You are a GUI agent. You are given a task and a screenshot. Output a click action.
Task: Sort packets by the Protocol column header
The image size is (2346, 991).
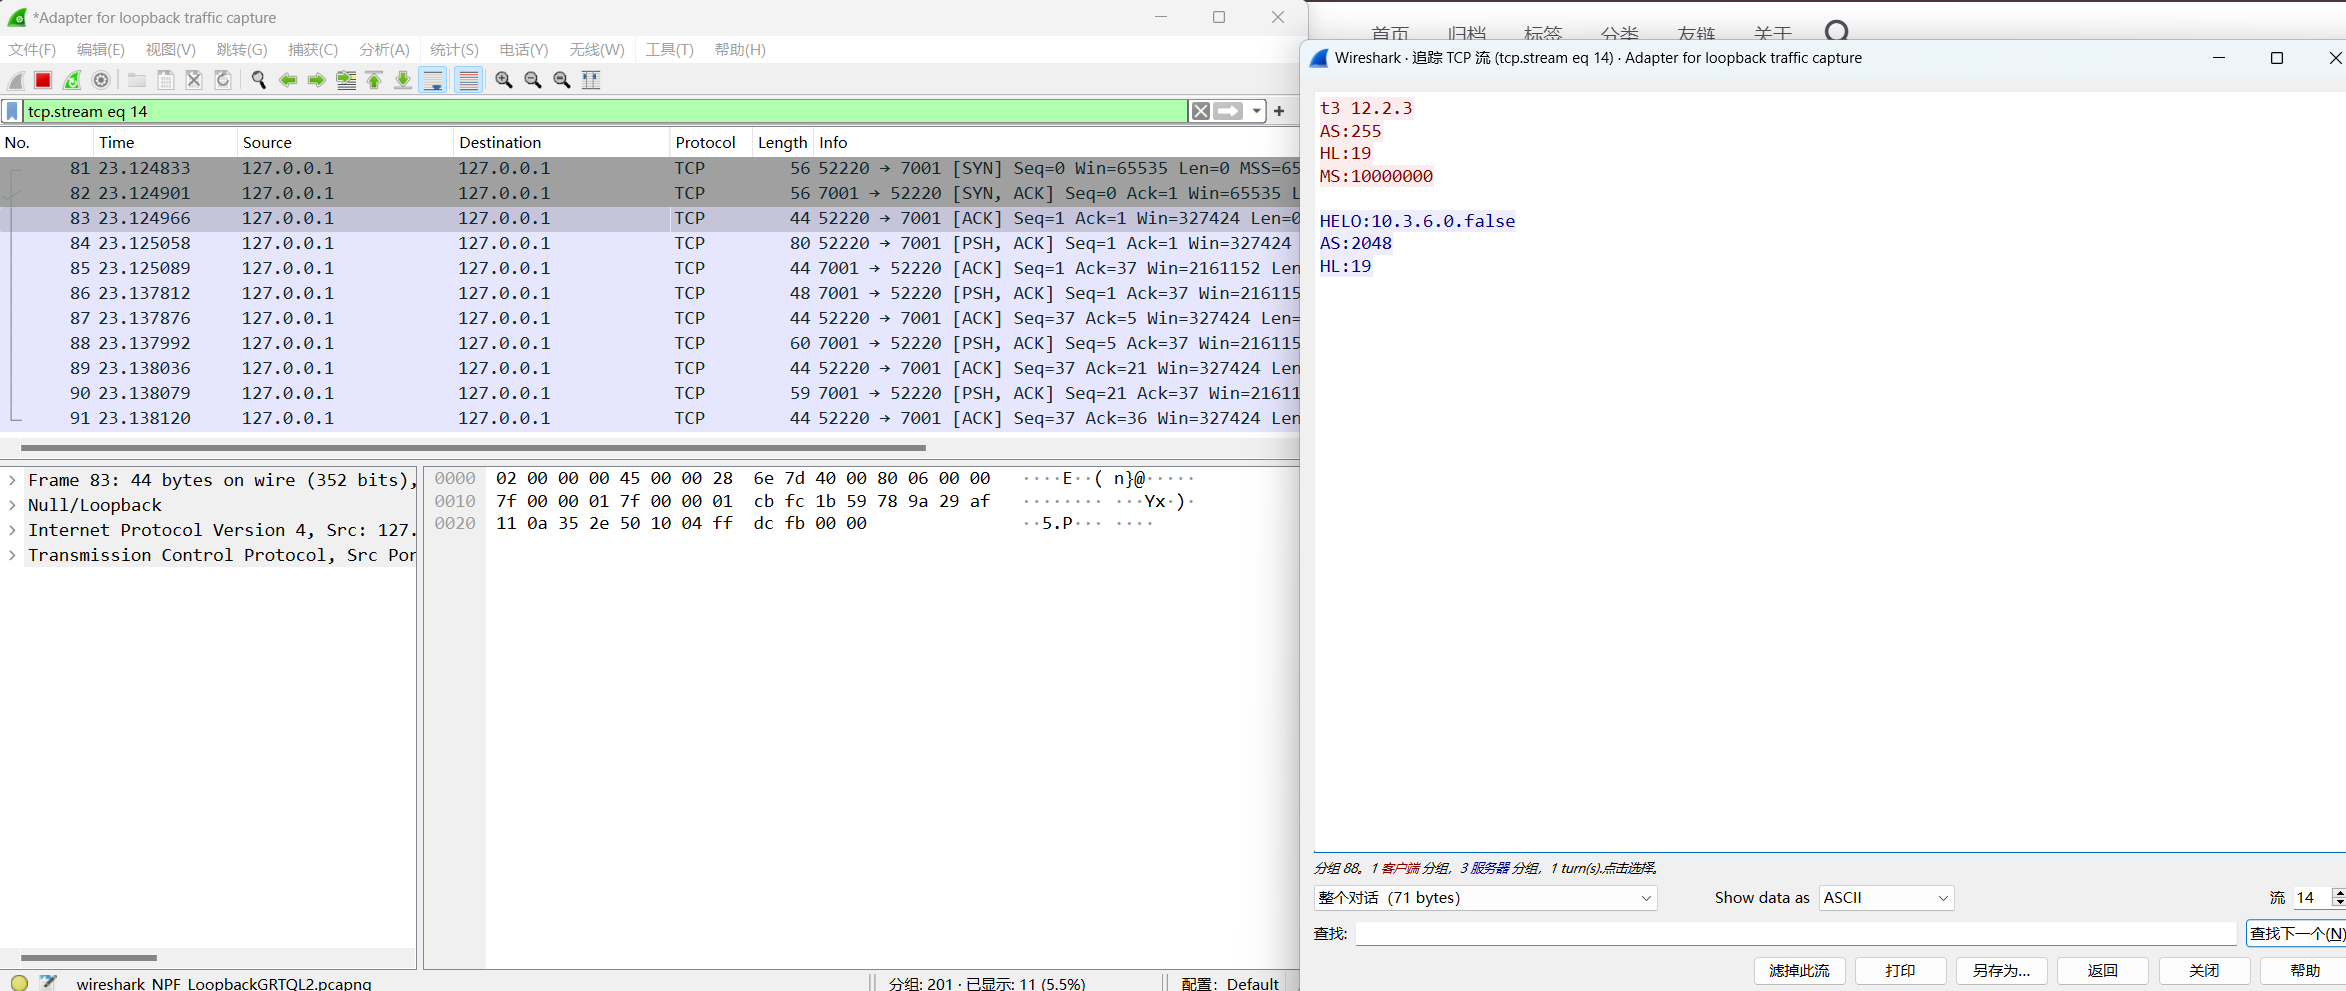pyautogui.click(x=710, y=142)
